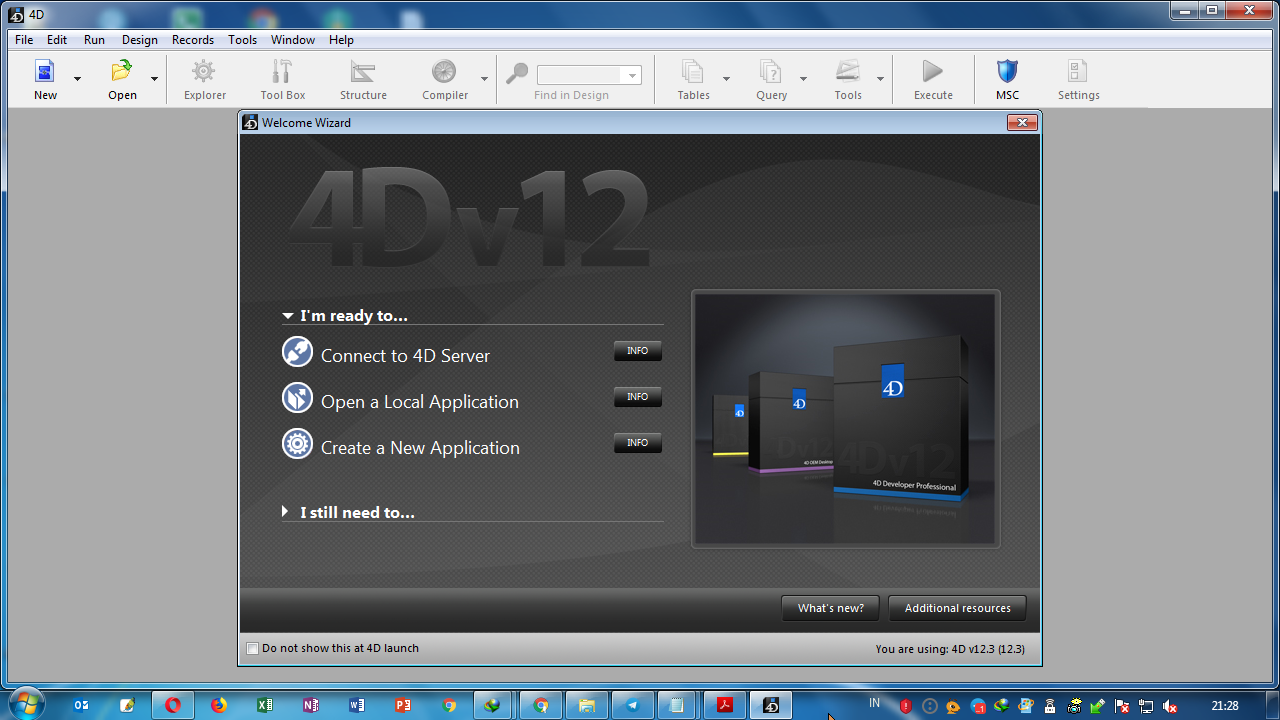Click the What's new? button

(830, 608)
